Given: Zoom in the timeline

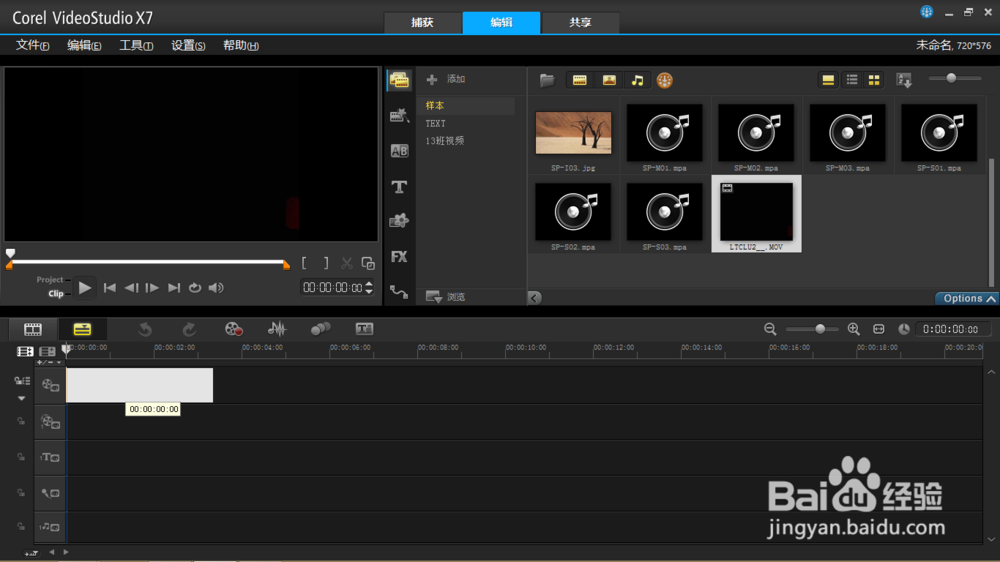Looking at the screenshot, I should tap(853, 329).
